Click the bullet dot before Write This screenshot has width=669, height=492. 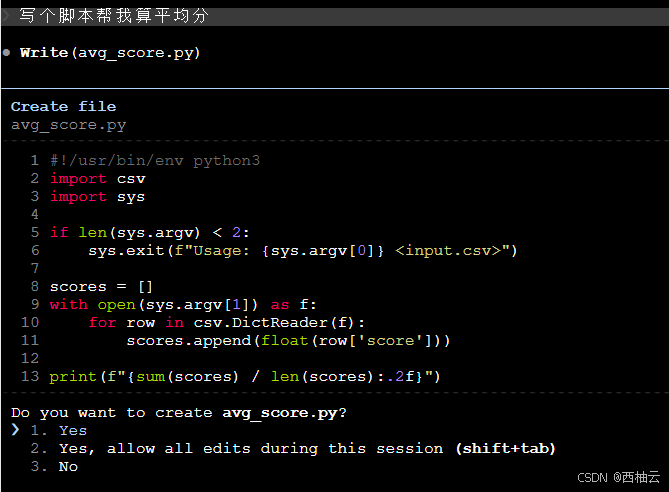point(6,53)
